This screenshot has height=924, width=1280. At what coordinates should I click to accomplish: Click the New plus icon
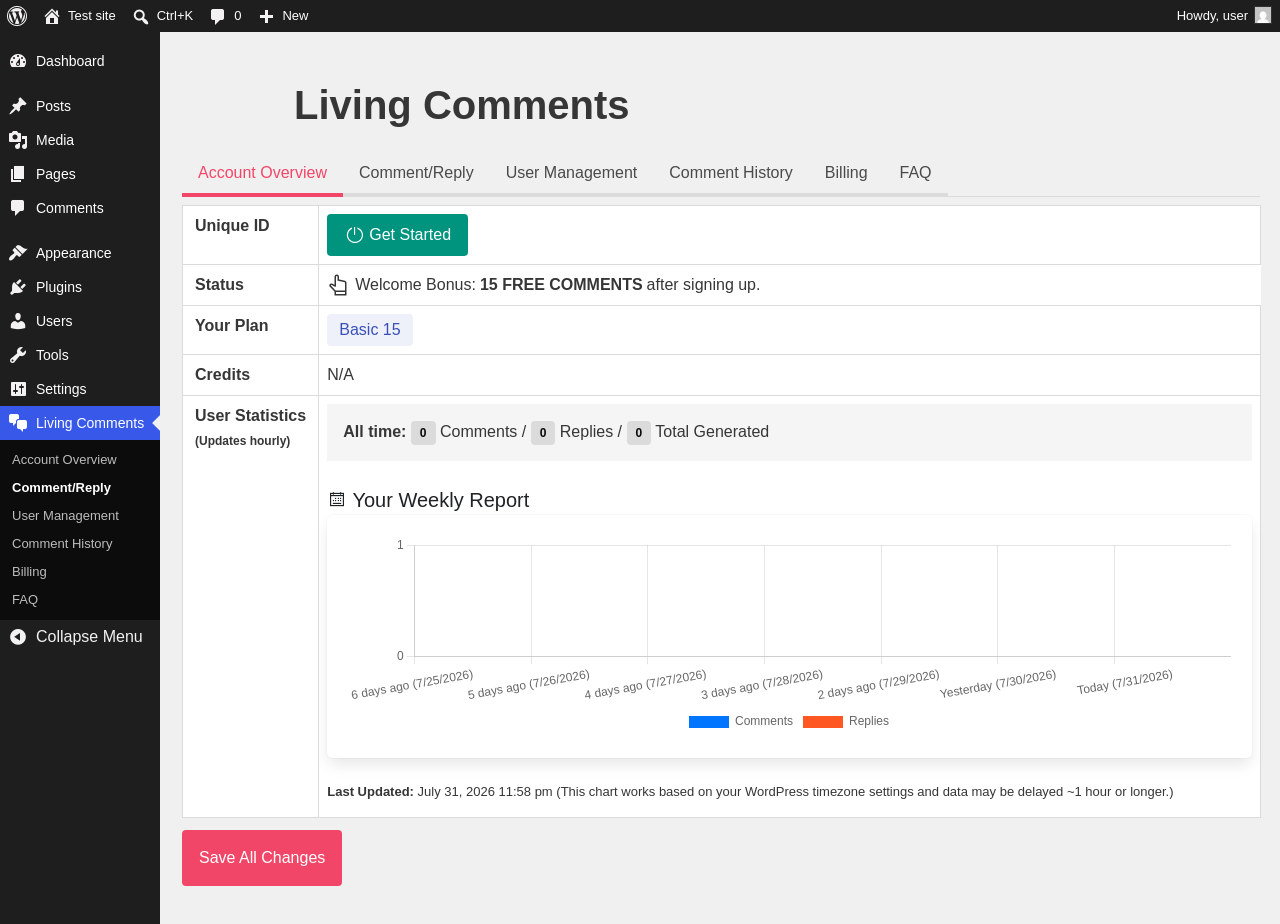(266, 16)
